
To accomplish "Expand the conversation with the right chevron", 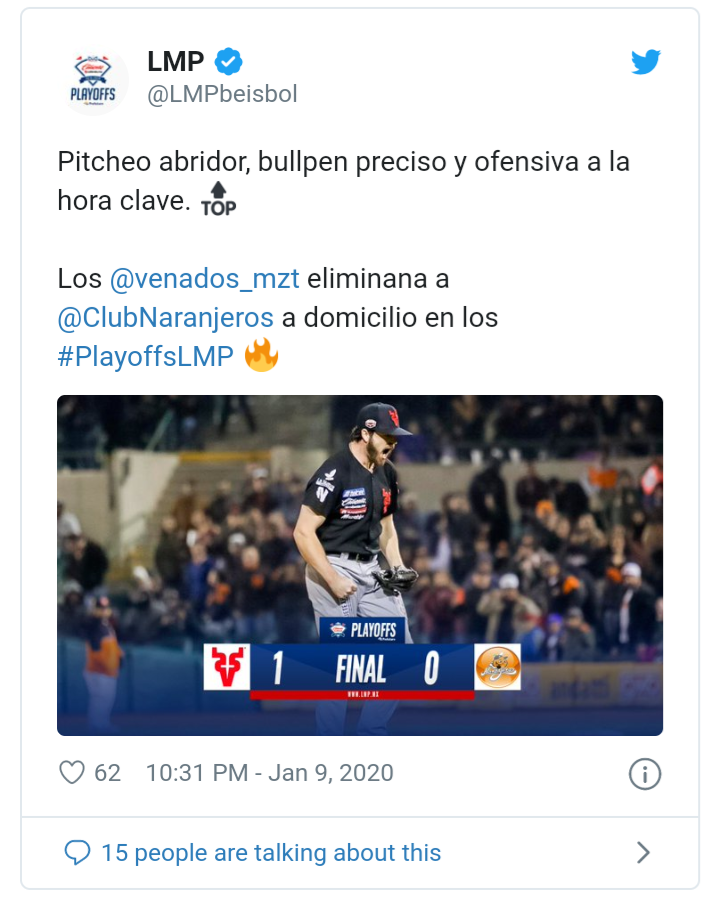I will [x=644, y=853].
